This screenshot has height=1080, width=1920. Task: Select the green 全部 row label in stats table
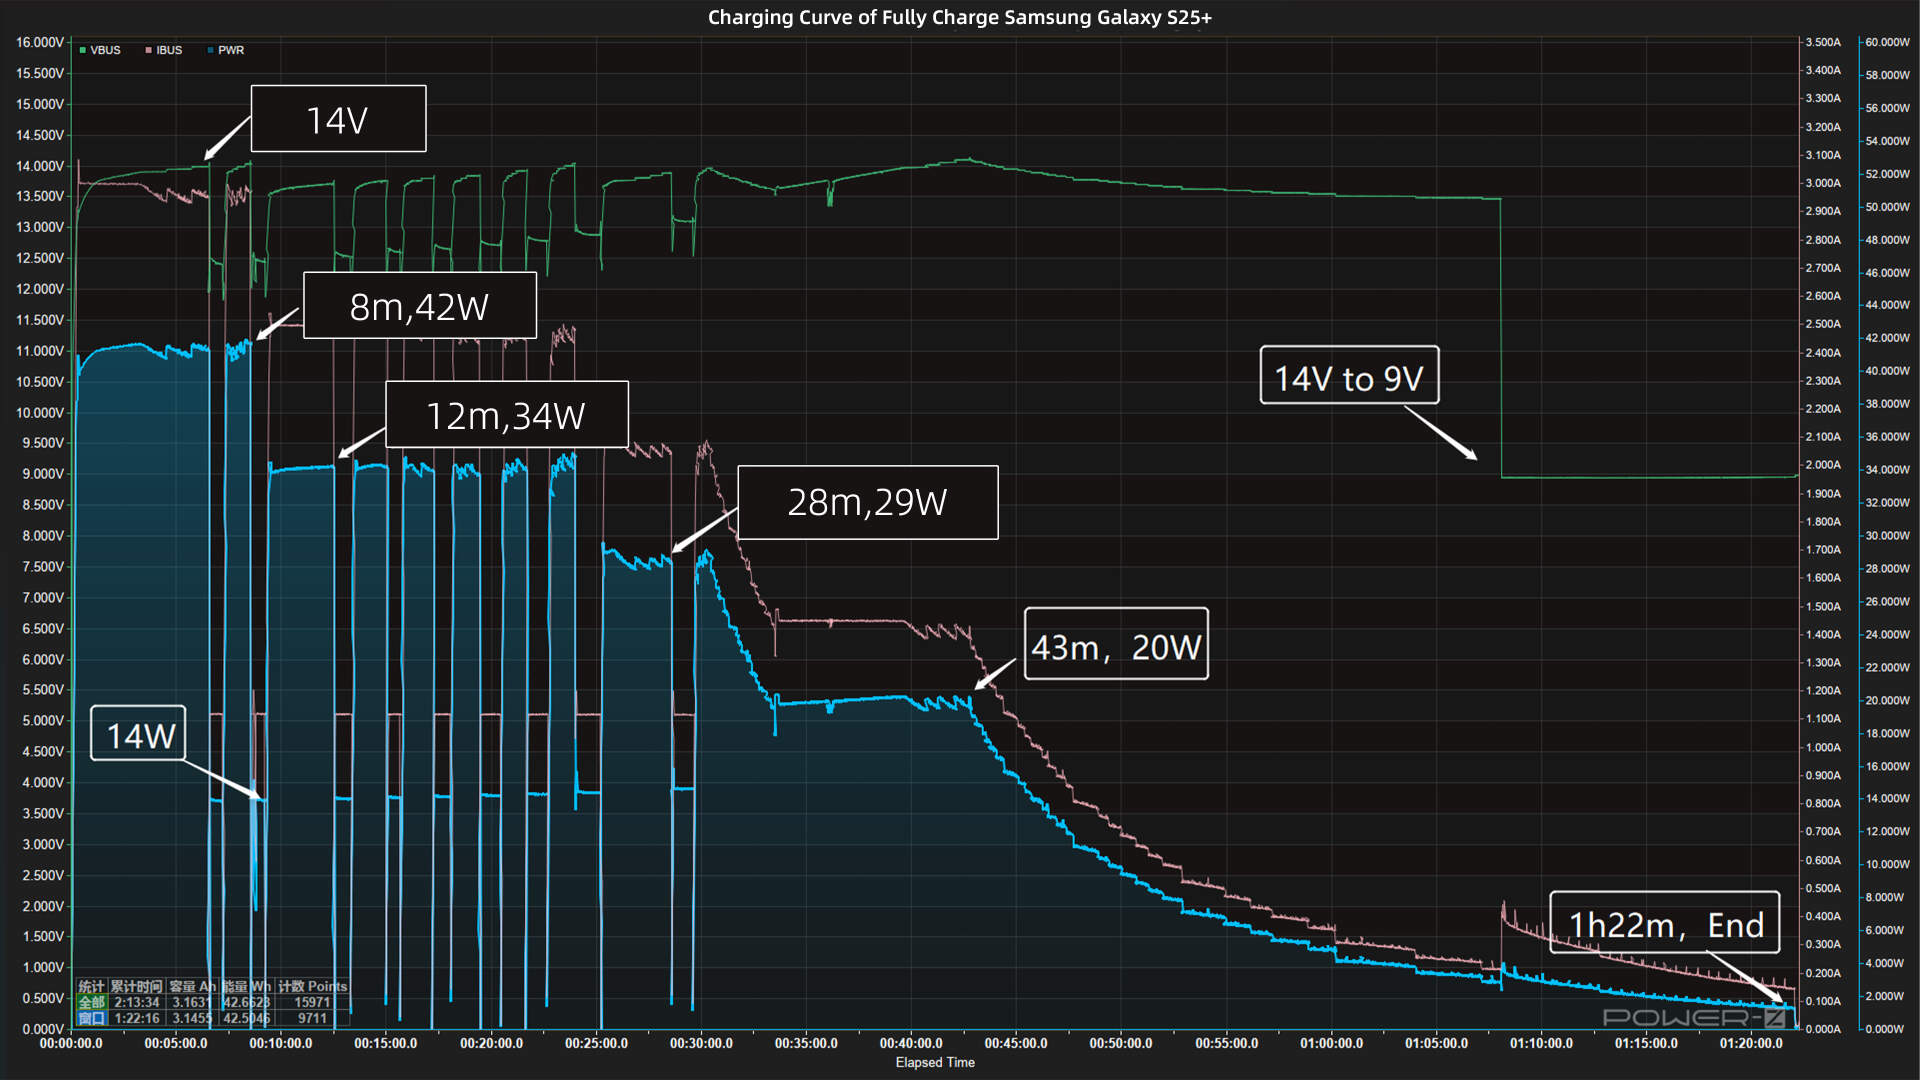point(92,1002)
